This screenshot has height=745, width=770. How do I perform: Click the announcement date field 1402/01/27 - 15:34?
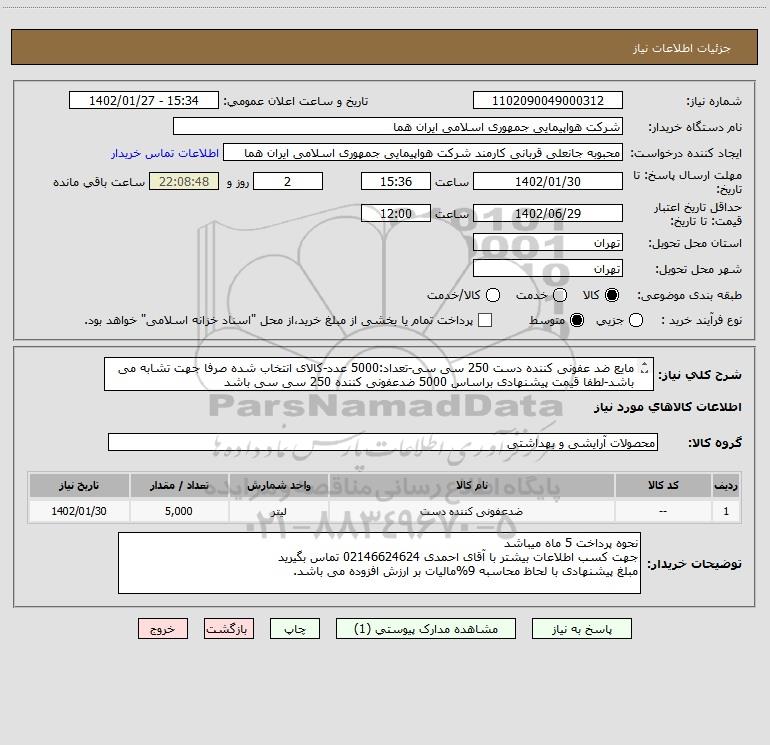point(143,100)
